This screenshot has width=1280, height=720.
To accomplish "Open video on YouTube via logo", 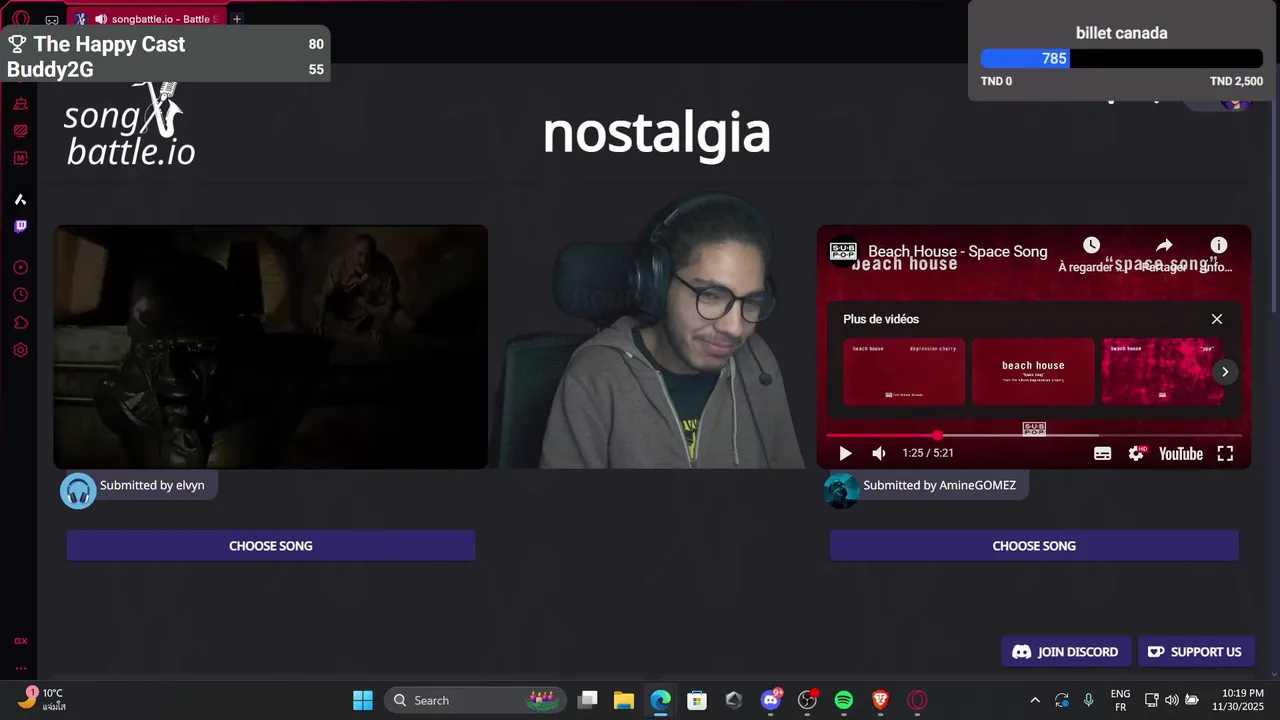I will click(x=1180, y=454).
